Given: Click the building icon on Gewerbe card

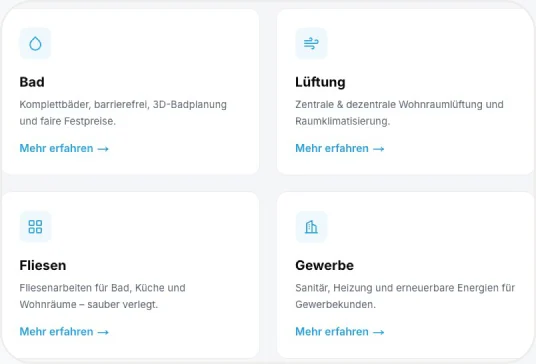Looking at the screenshot, I should coord(311,227).
